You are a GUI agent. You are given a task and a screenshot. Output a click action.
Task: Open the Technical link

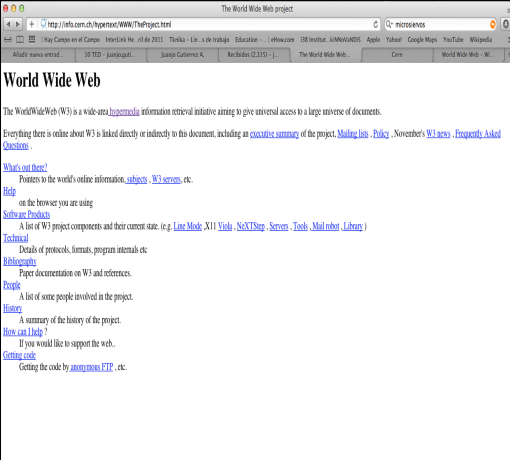(x=16, y=238)
